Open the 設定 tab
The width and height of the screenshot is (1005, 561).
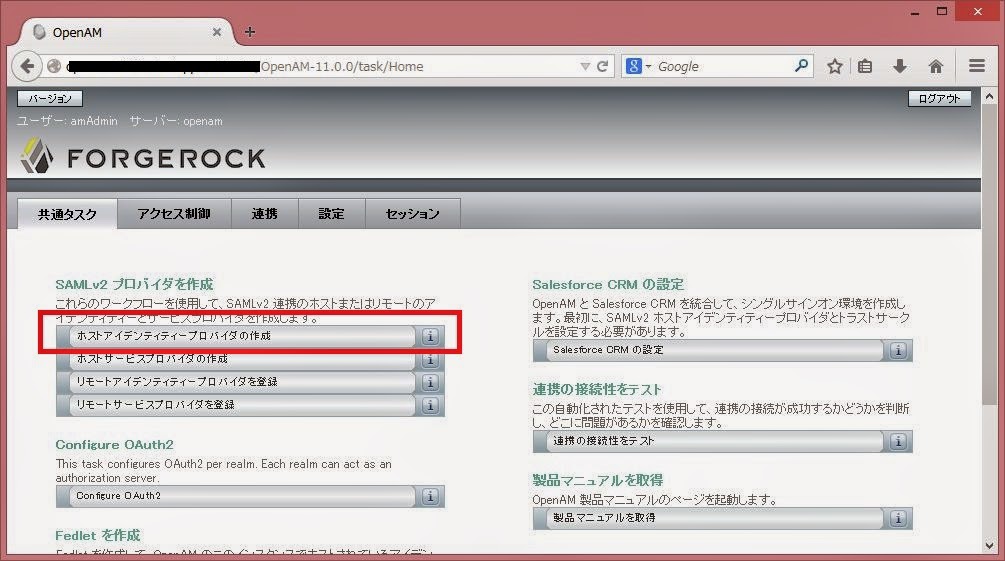point(331,214)
